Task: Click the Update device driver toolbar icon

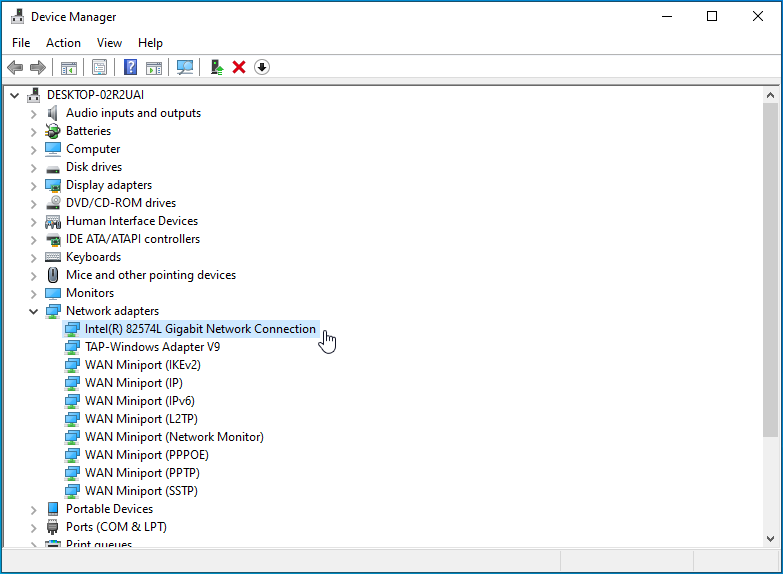Action: point(216,67)
